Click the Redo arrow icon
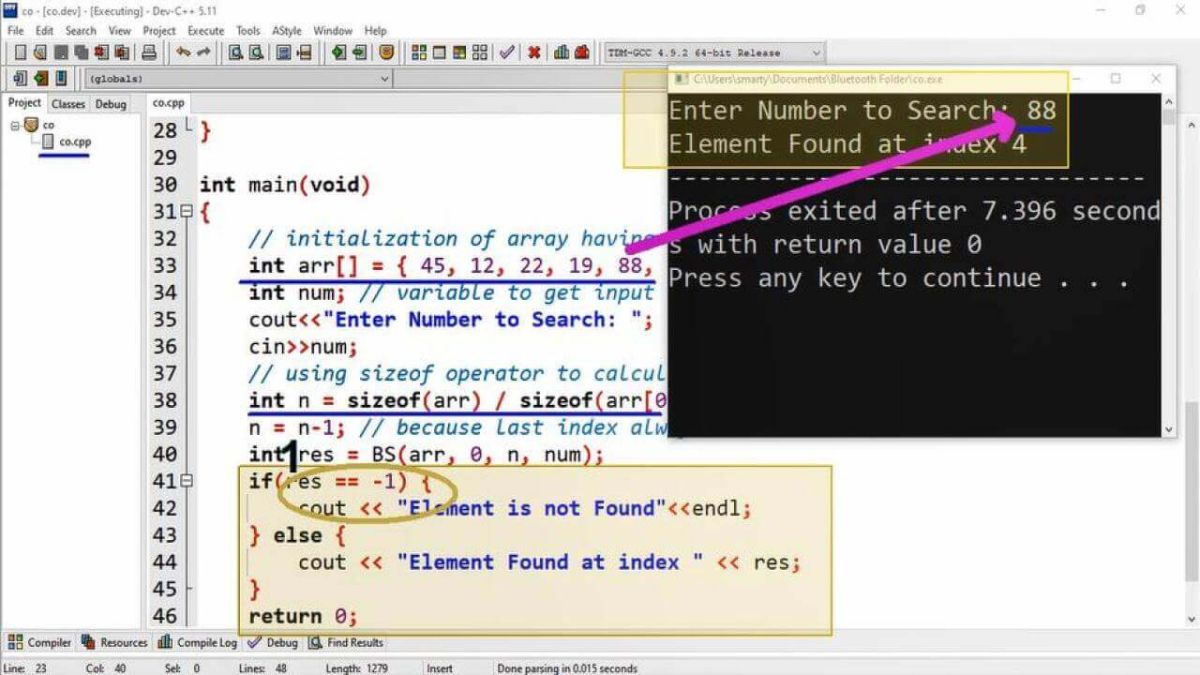 pos(204,52)
